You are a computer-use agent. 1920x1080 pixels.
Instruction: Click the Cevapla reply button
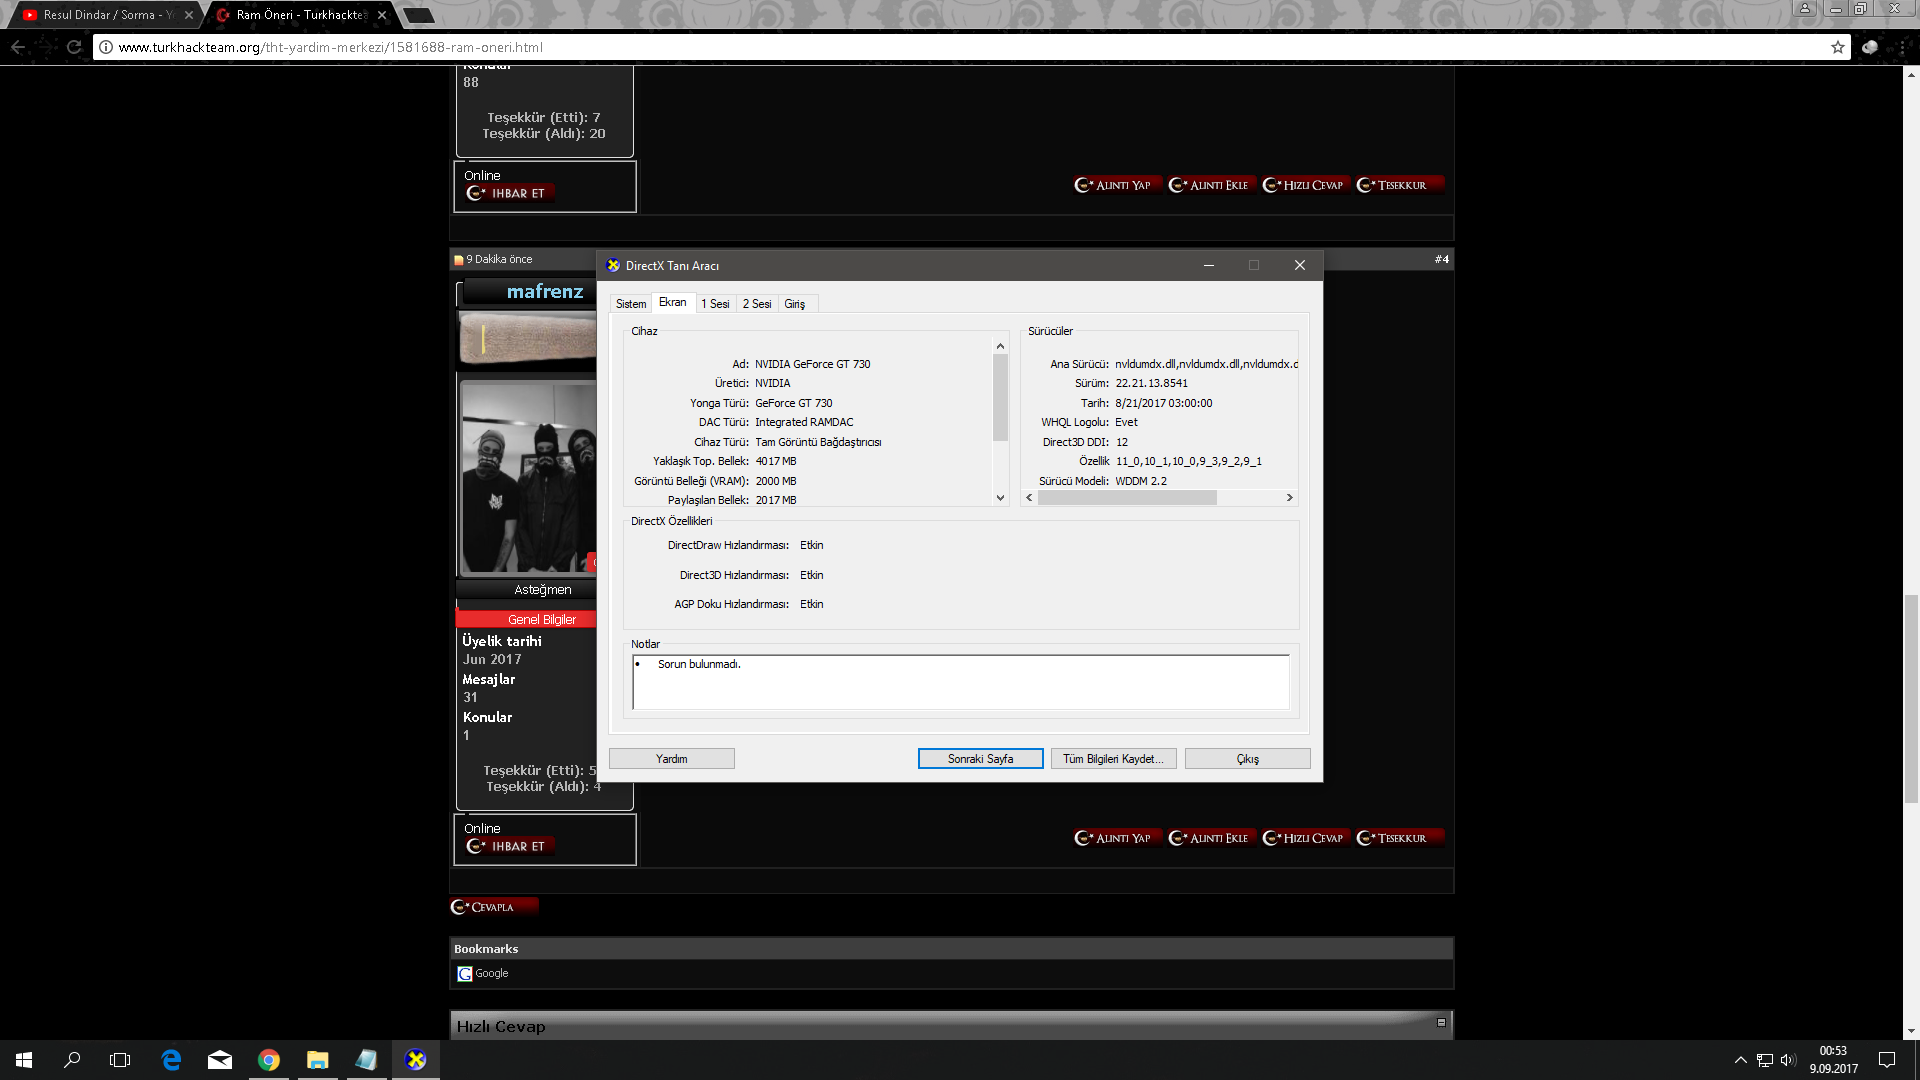(493, 907)
